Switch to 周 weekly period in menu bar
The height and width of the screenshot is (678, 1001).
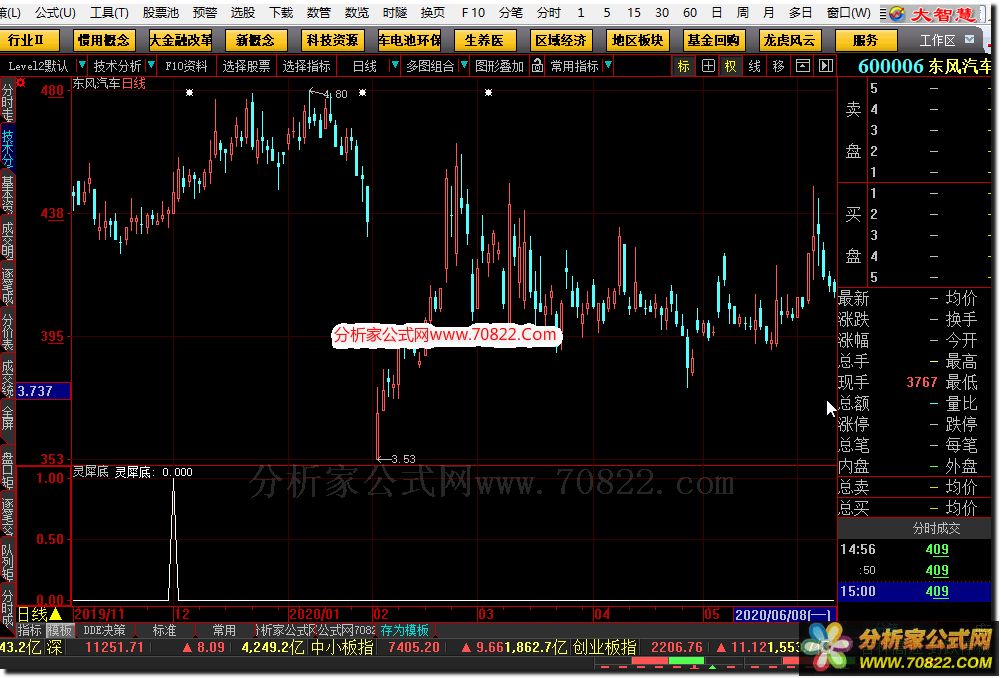pyautogui.click(x=742, y=12)
